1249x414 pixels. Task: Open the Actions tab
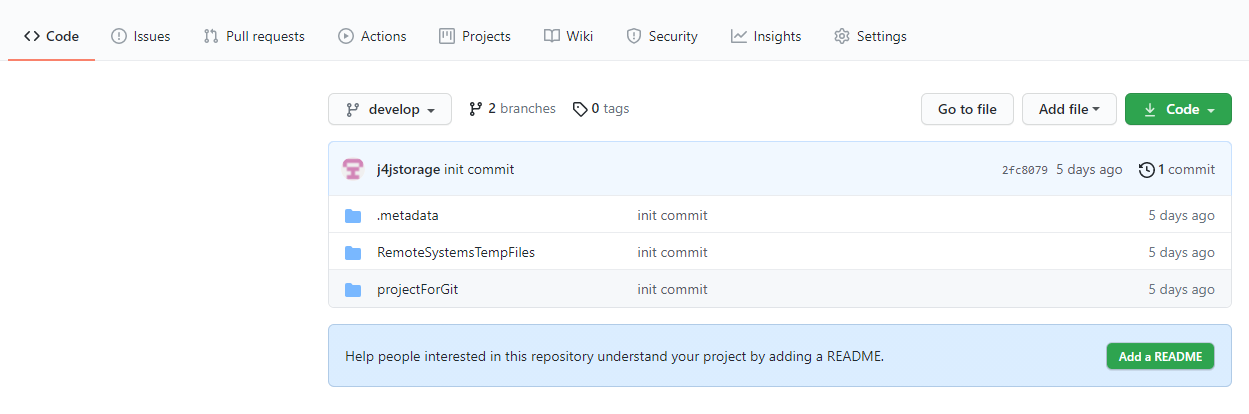[x=372, y=36]
